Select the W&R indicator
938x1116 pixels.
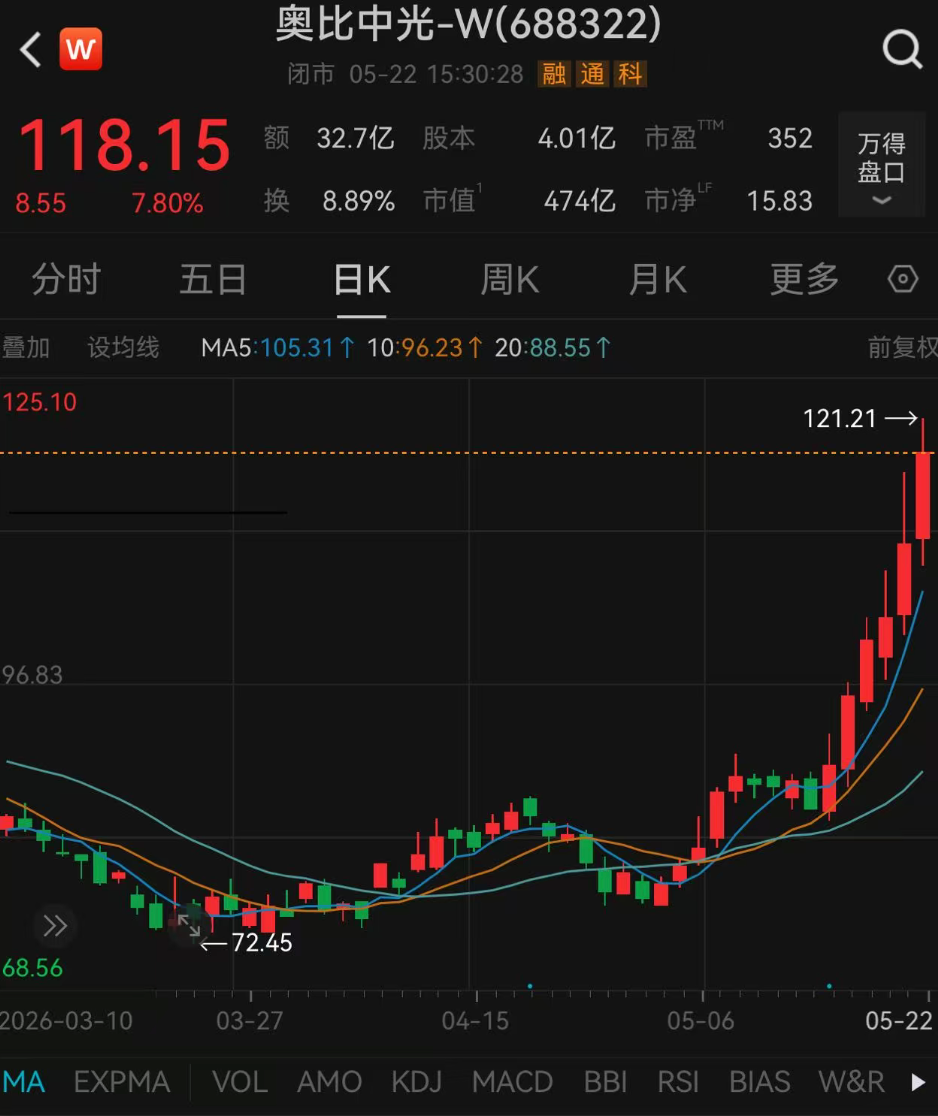click(851, 1082)
